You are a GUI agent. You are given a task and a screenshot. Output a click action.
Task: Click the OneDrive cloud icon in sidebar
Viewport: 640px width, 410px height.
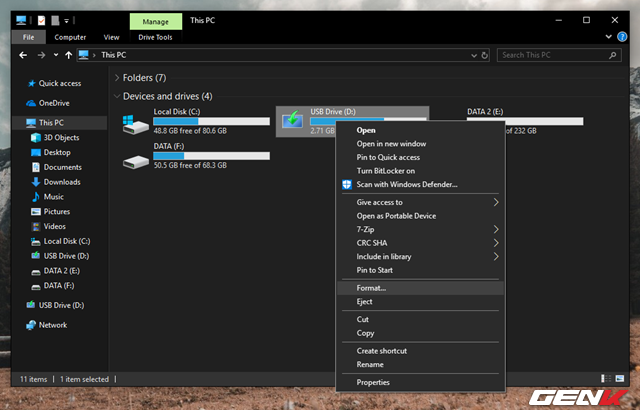[x=31, y=103]
